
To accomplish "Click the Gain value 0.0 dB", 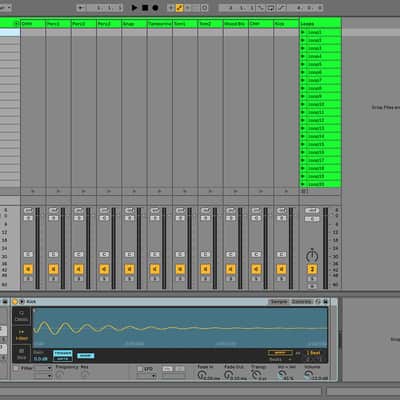I will coord(41,359).
